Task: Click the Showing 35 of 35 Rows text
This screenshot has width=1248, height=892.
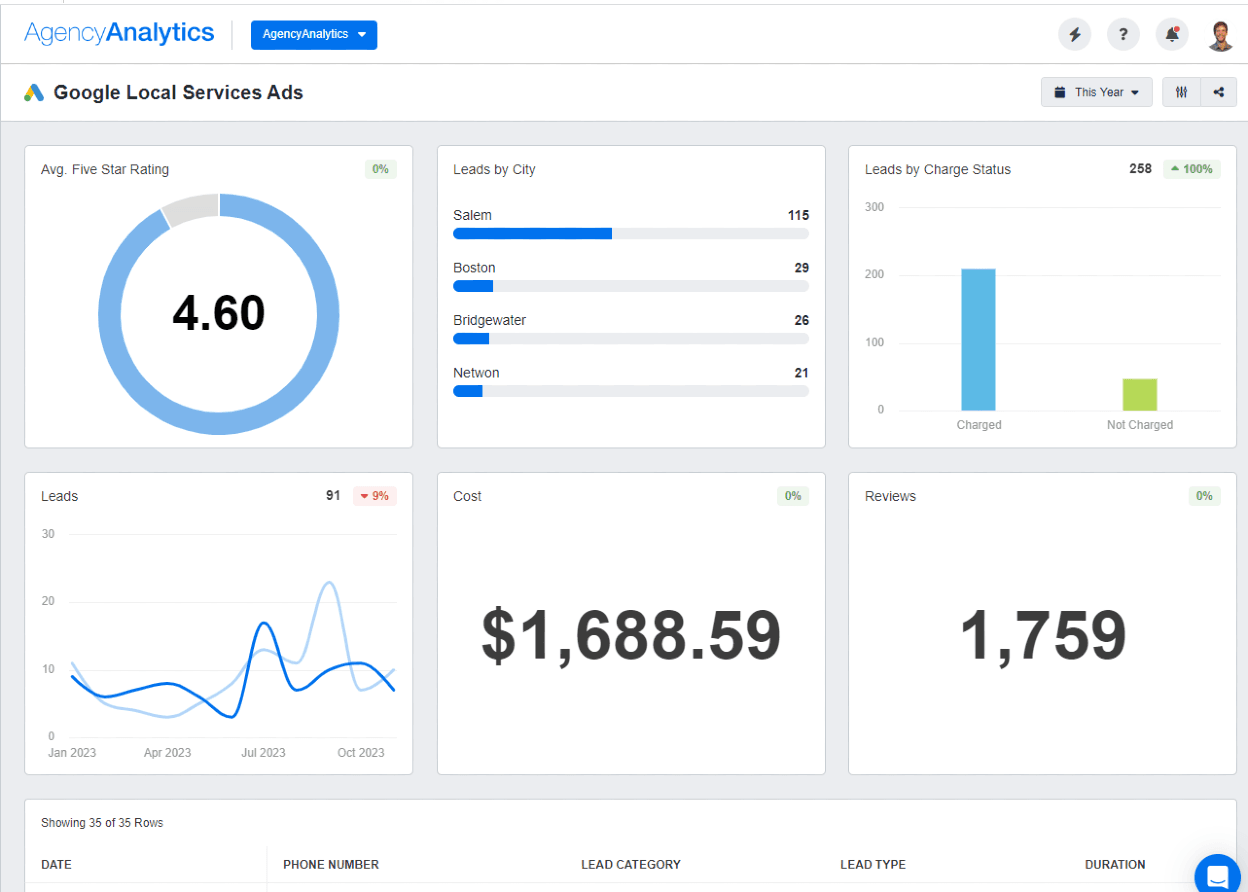Action: (x=101, y=822)
